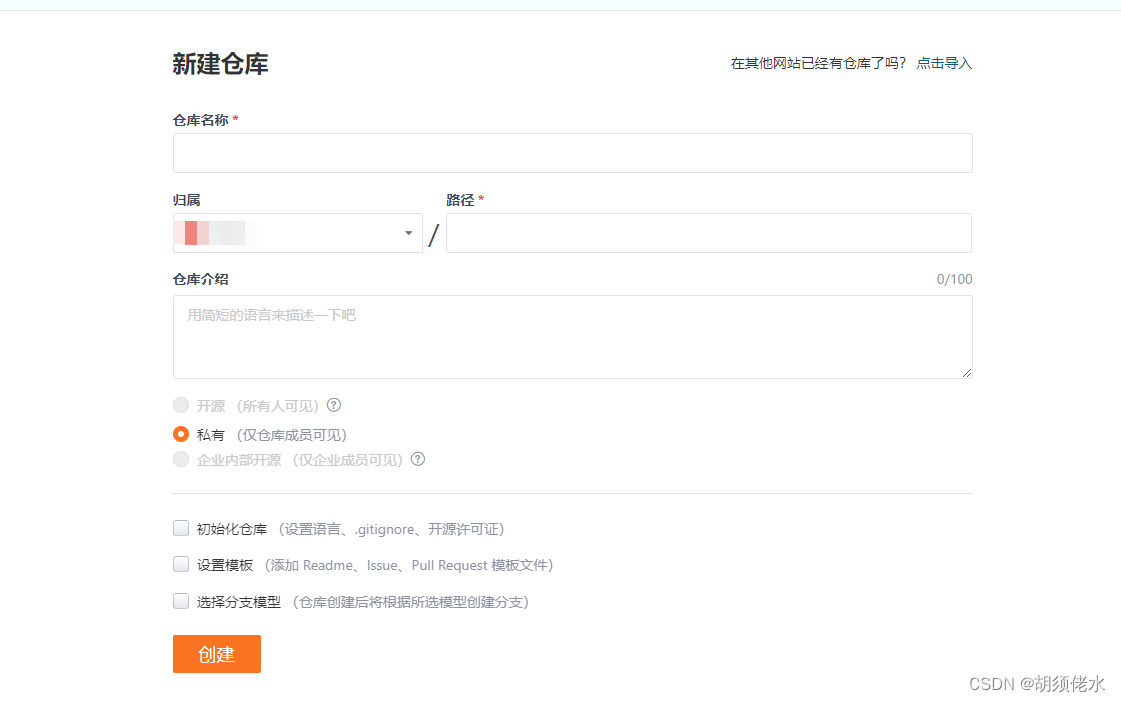Click the 仓库创建后将根据所选模型创建分支 hint text
1121x702 pixels.
click(410, 602)
